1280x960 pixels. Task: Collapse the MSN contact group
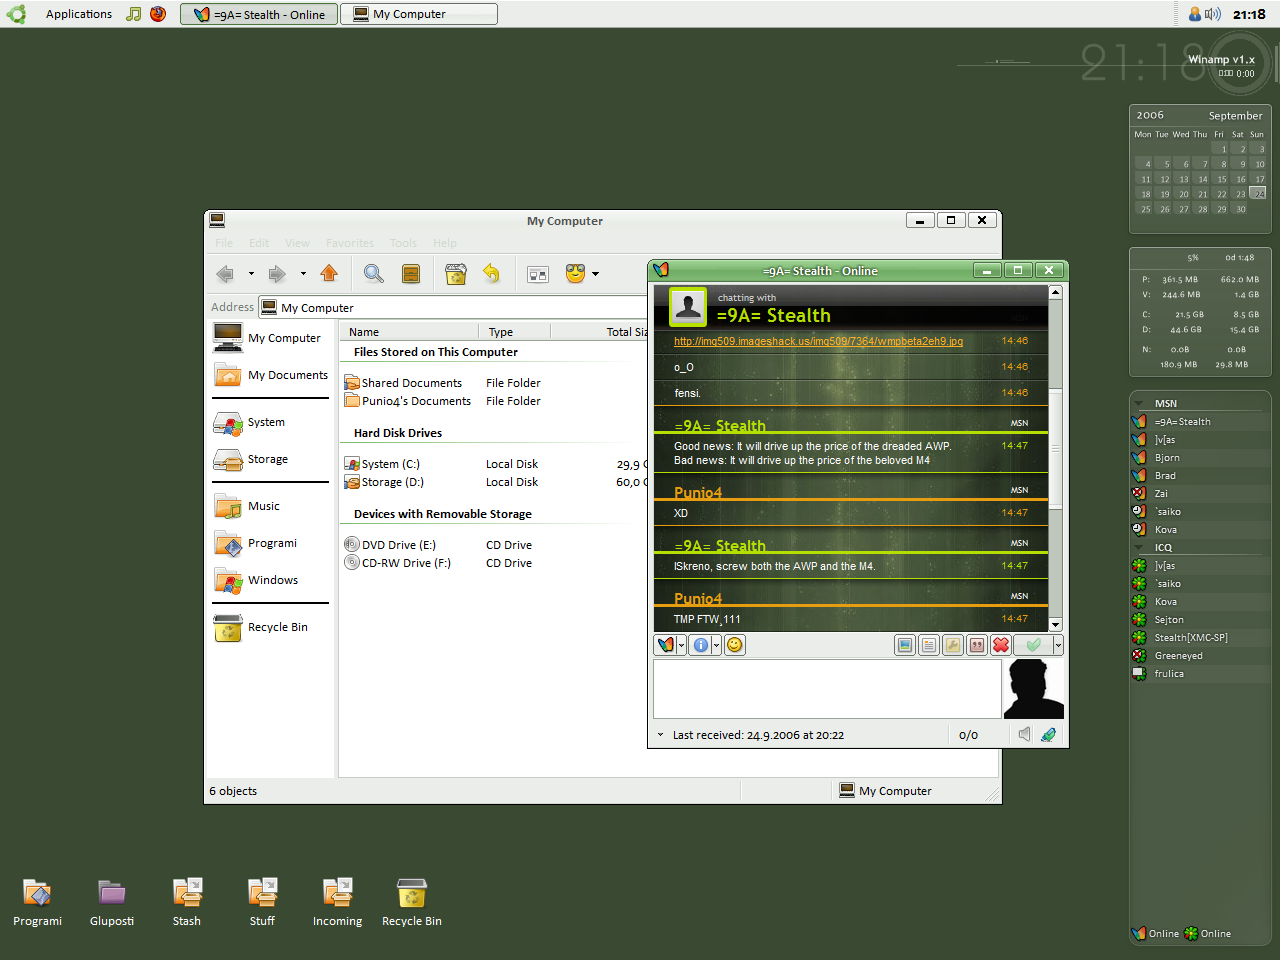(1139, 404)
